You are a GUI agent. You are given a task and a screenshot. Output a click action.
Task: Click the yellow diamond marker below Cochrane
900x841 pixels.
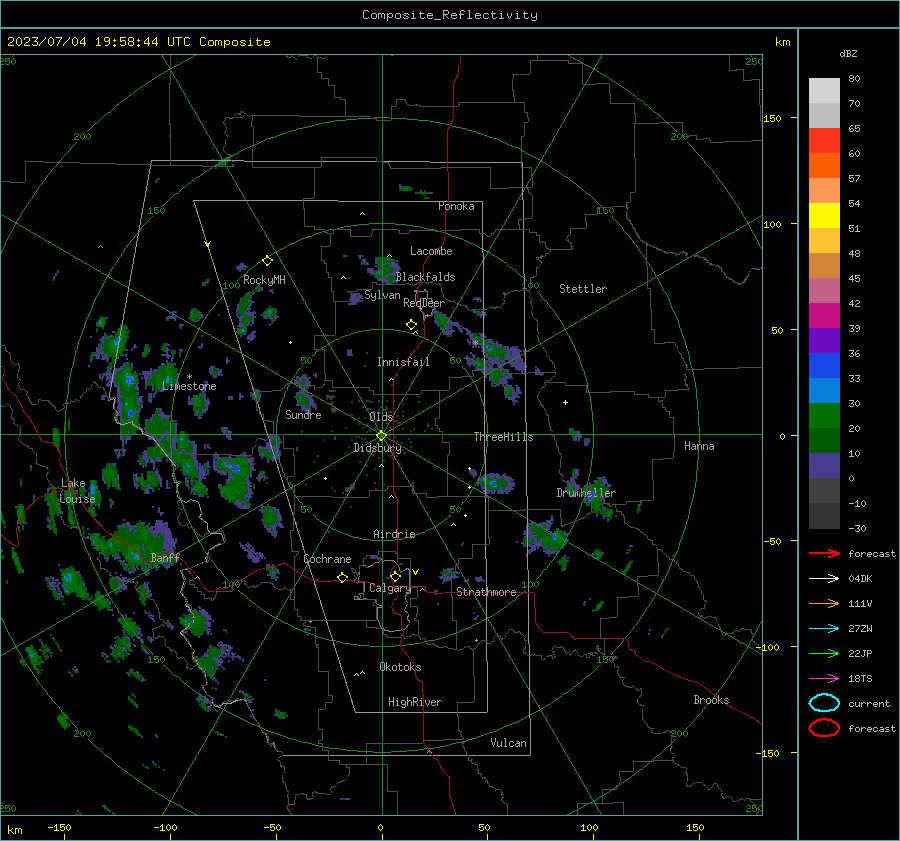pos(342,577)
